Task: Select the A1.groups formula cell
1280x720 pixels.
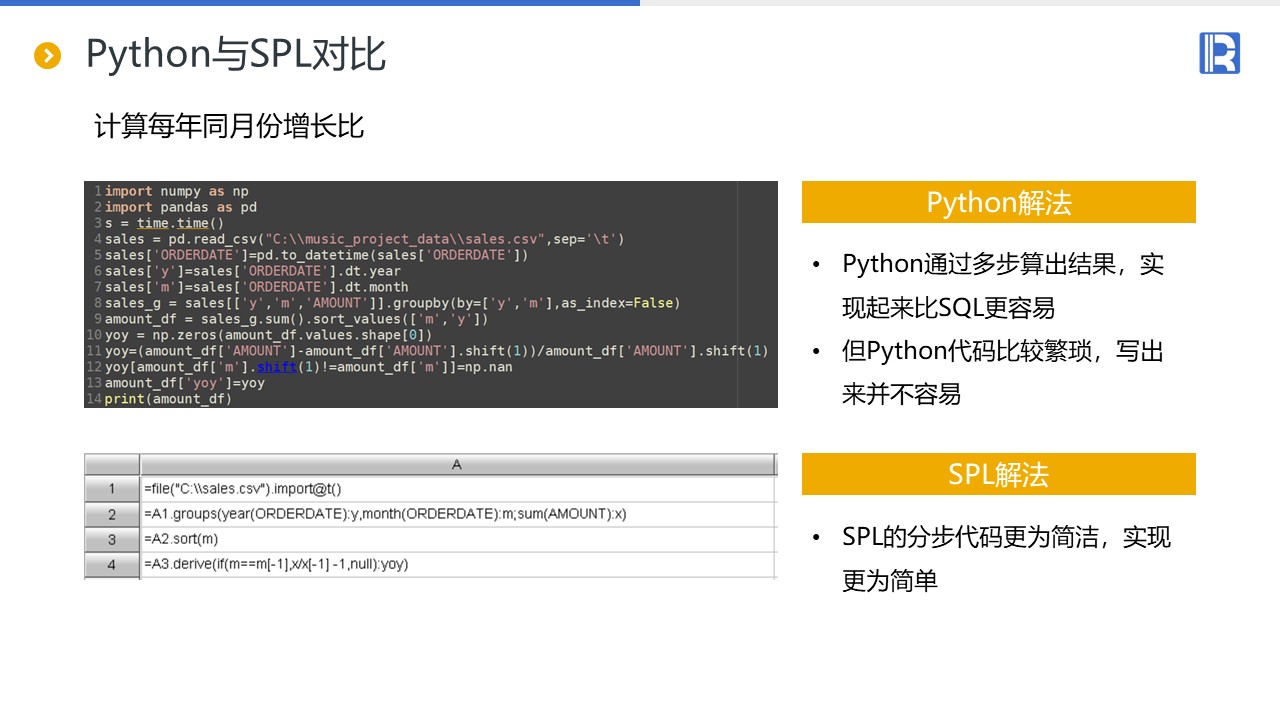Action: click(457, 514)
